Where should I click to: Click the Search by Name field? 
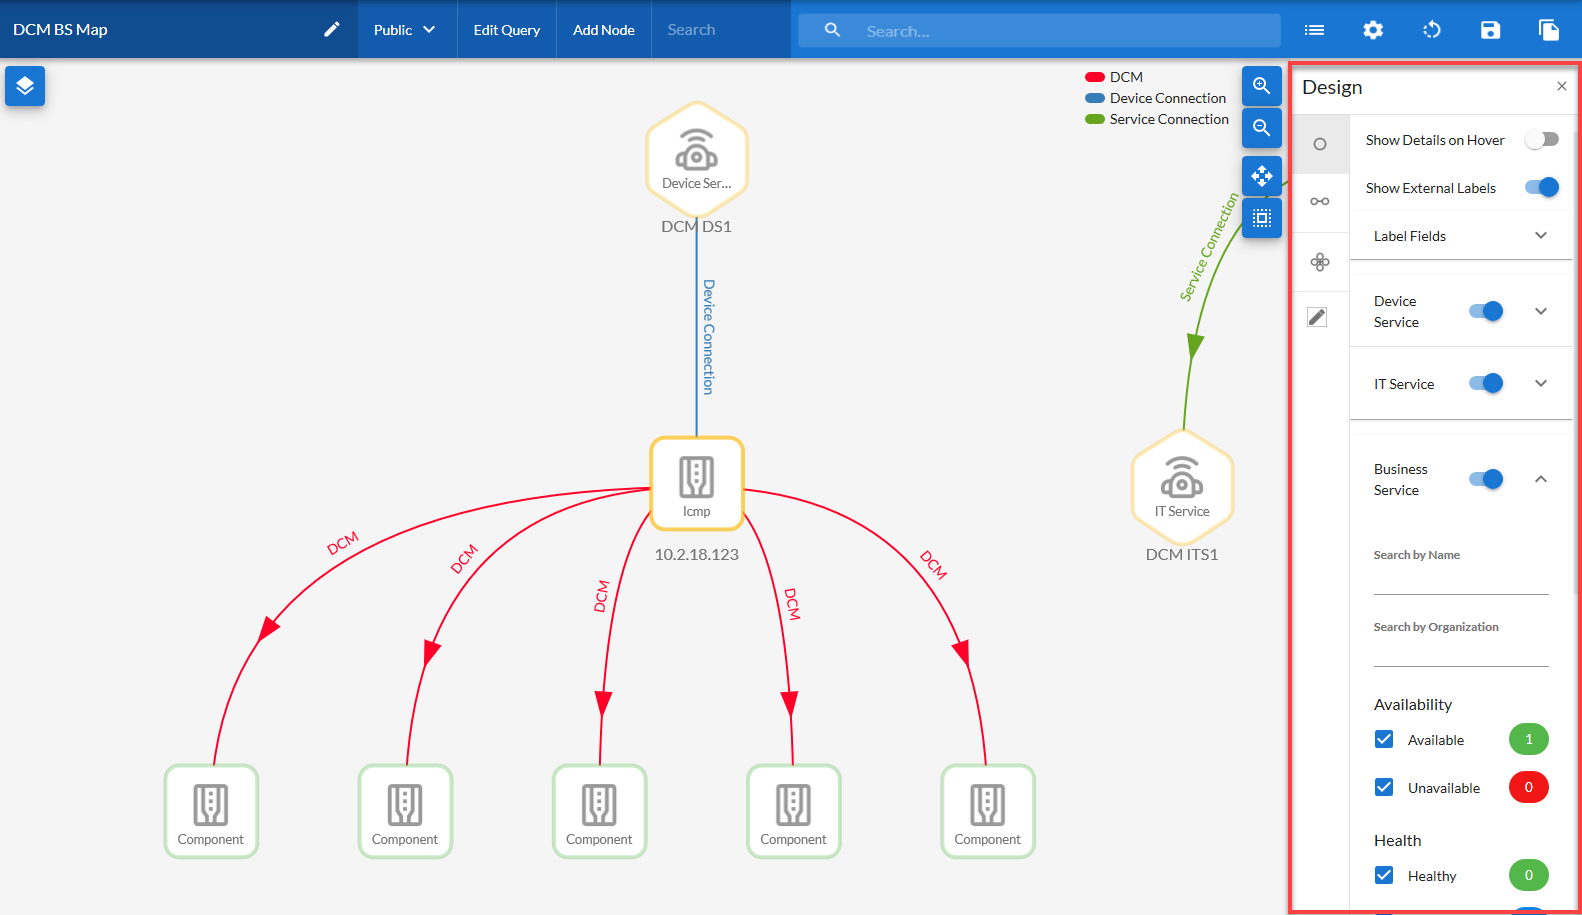[x=1460, y=580]
